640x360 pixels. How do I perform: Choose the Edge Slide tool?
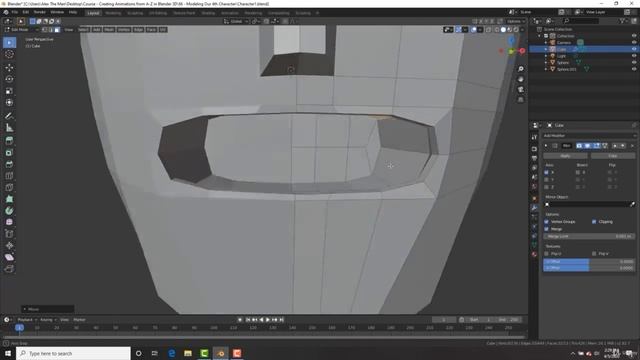pos(9,234)
